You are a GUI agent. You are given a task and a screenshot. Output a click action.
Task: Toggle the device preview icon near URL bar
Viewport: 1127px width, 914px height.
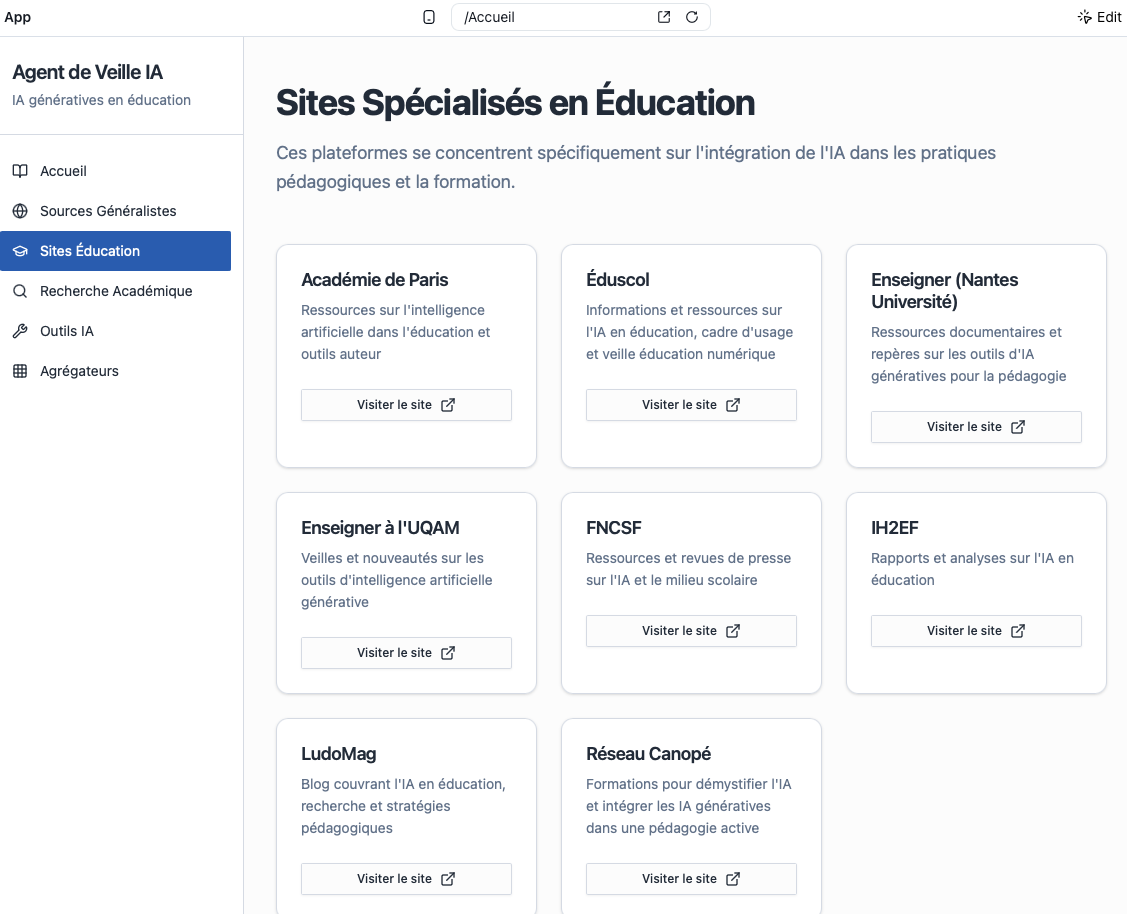(429, 17)
